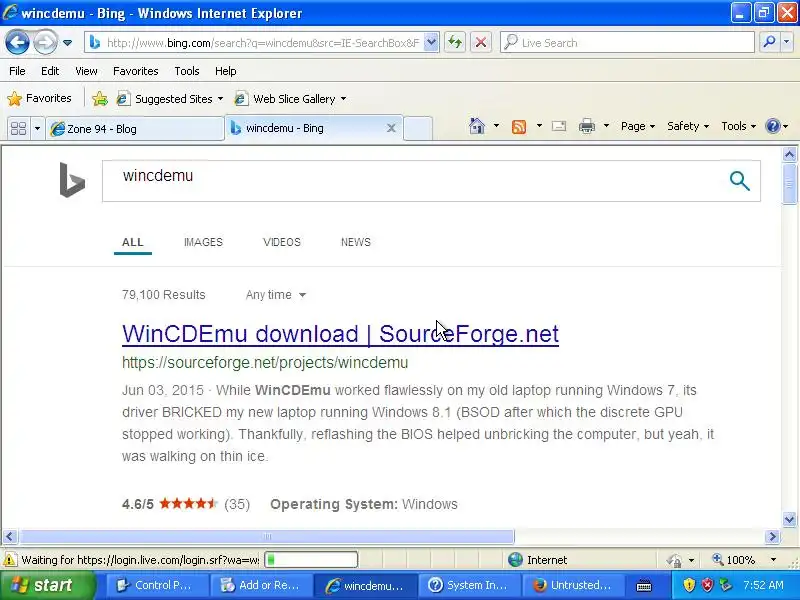The height and width of the screenshot is (600, 800).
Task: Run Live Search with the magnifier button
Action: [x=769, y=42]
